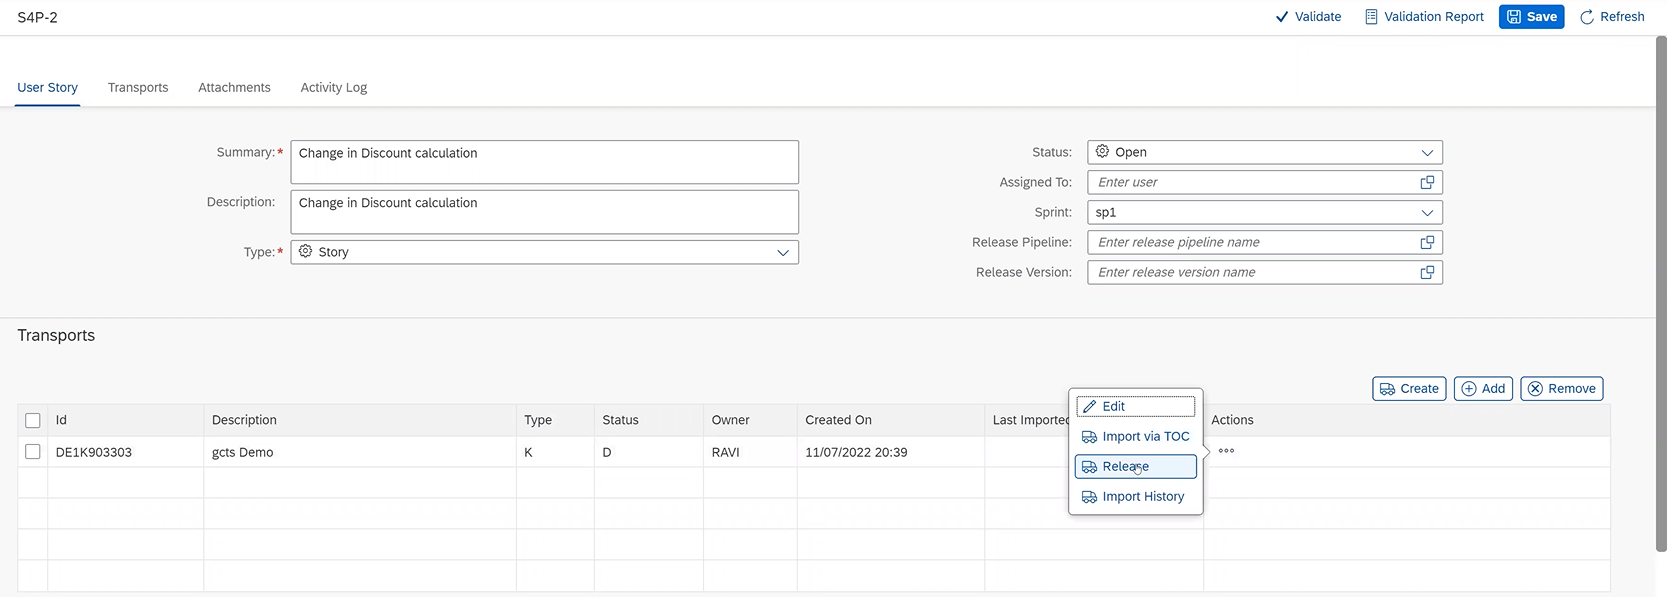Click the Refresh icon
This screenshot has width=1667, height=597.
click(x=1586, y=17)
